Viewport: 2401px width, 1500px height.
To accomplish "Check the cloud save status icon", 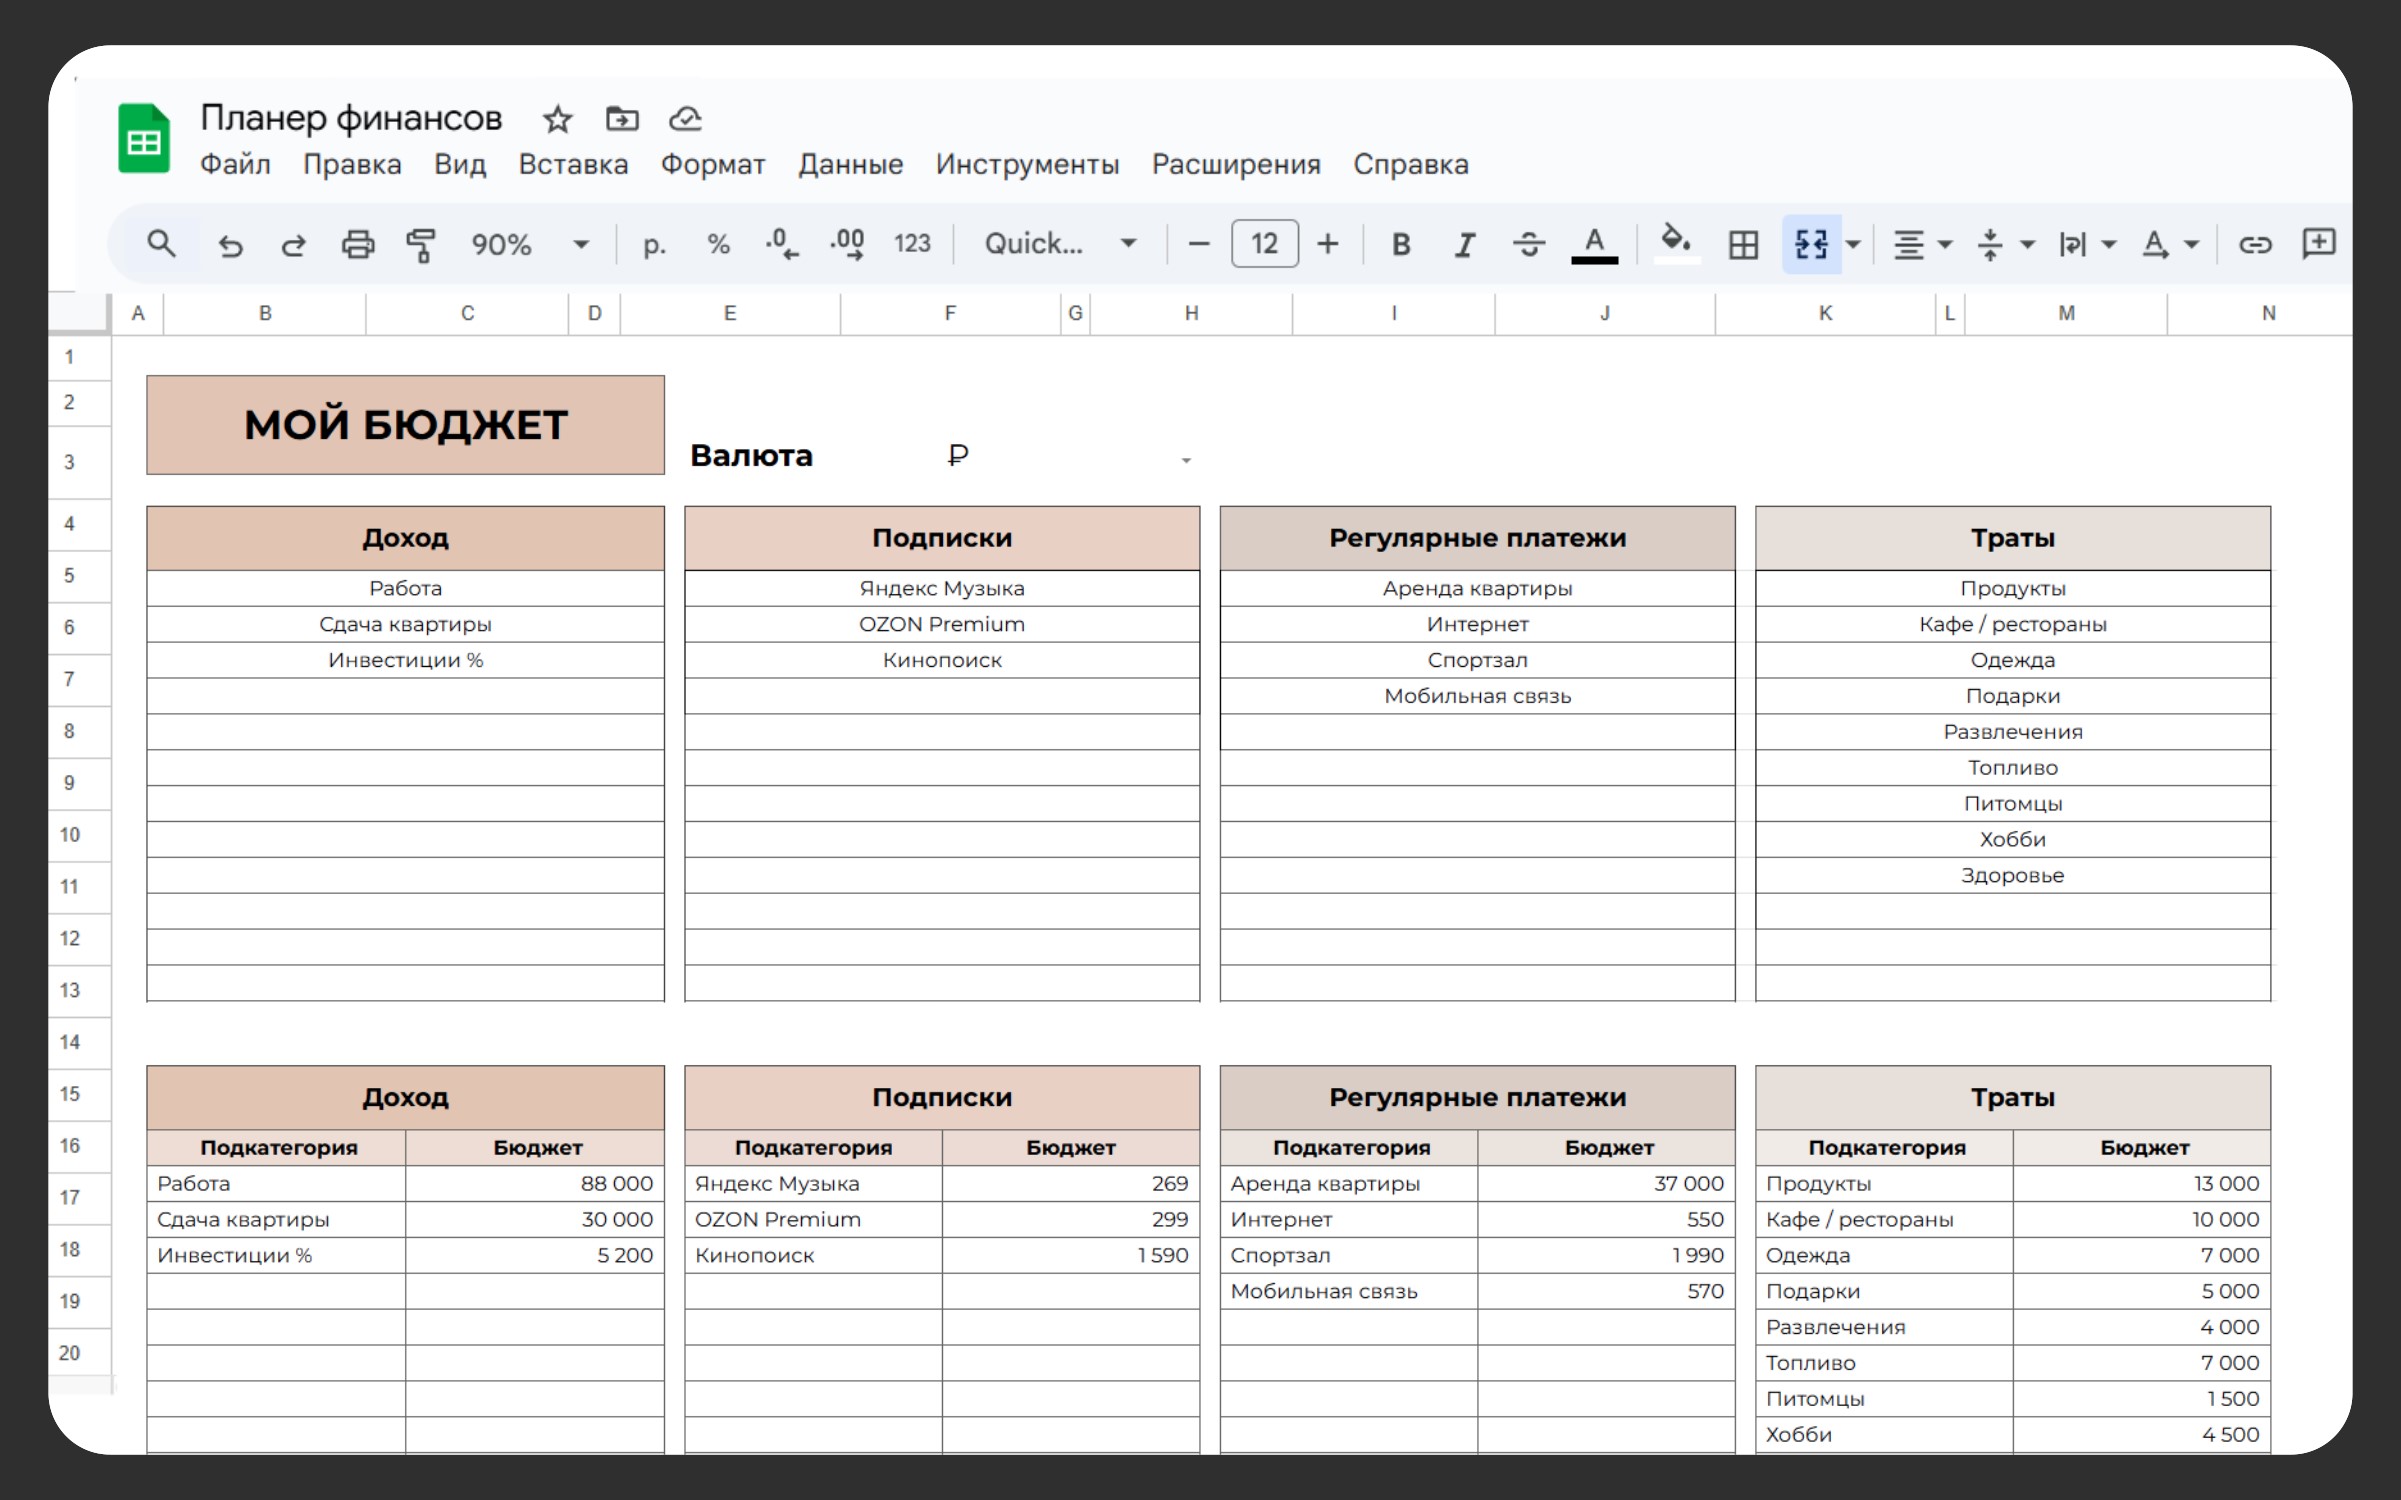I will 686,119.
